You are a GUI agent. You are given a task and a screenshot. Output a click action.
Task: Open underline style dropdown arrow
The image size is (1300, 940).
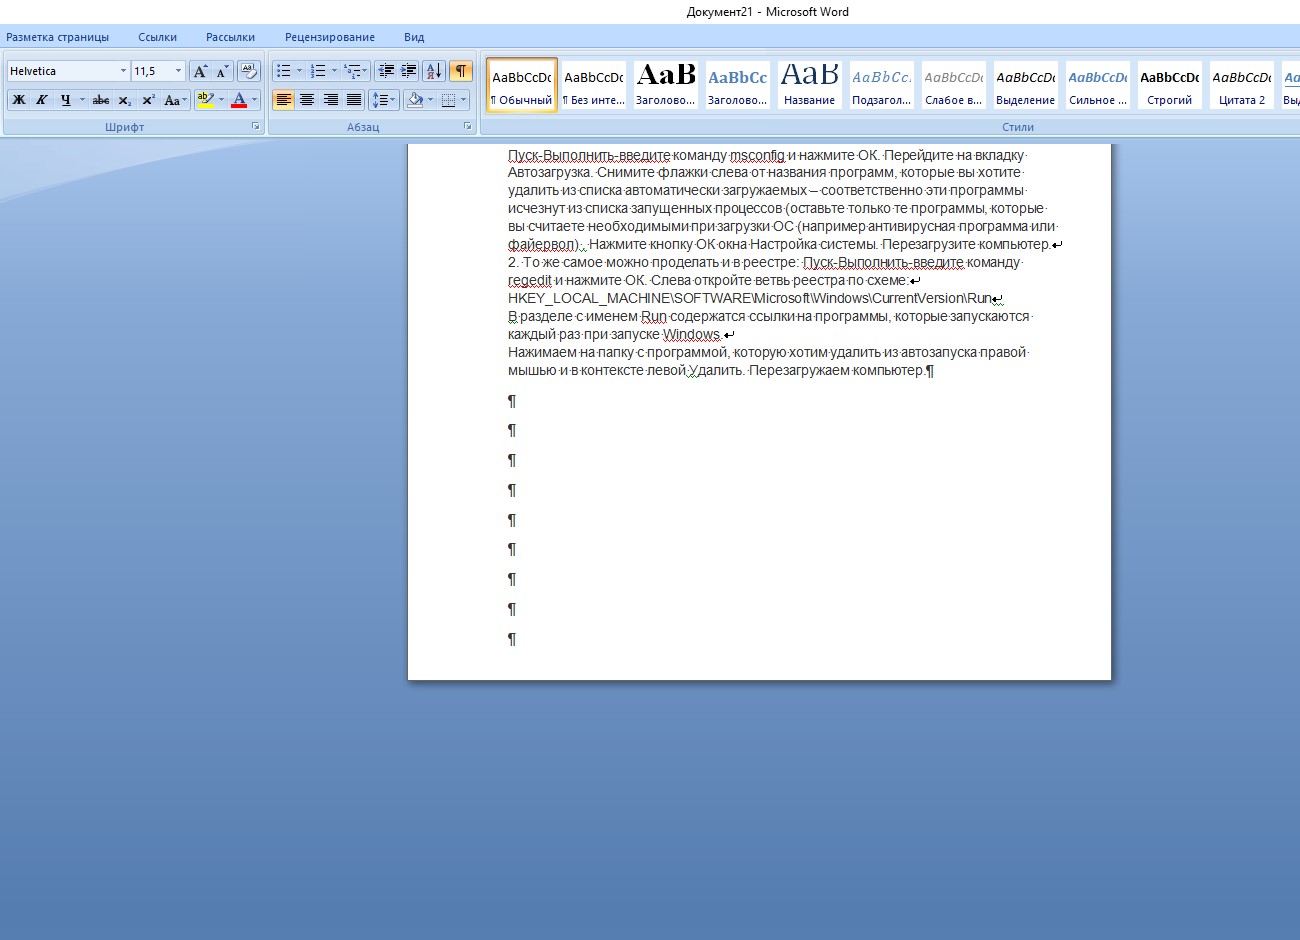pos(82,100)
